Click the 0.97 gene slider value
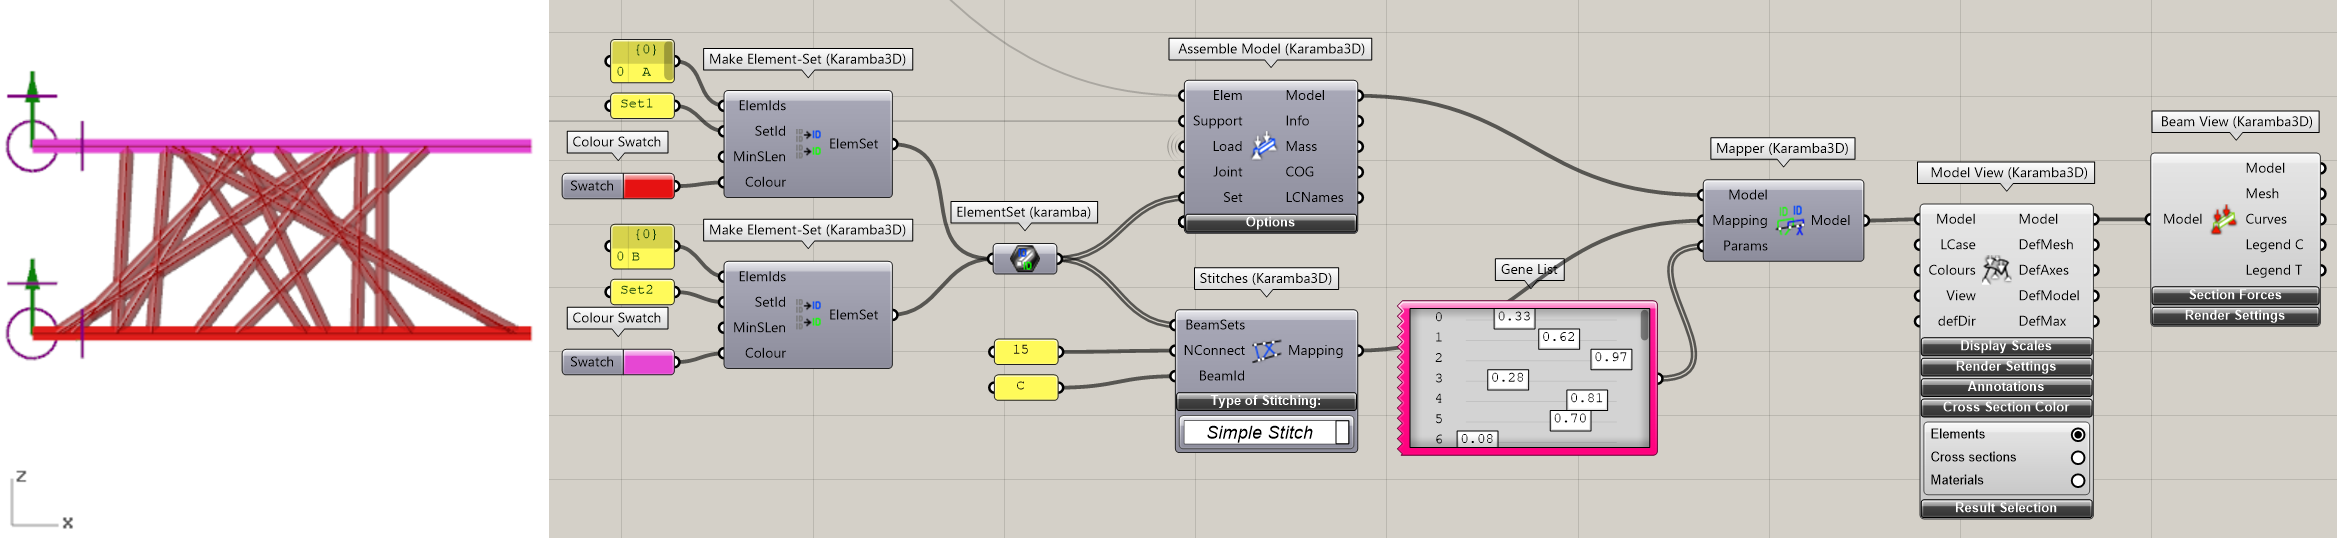 coord(1610,358)
